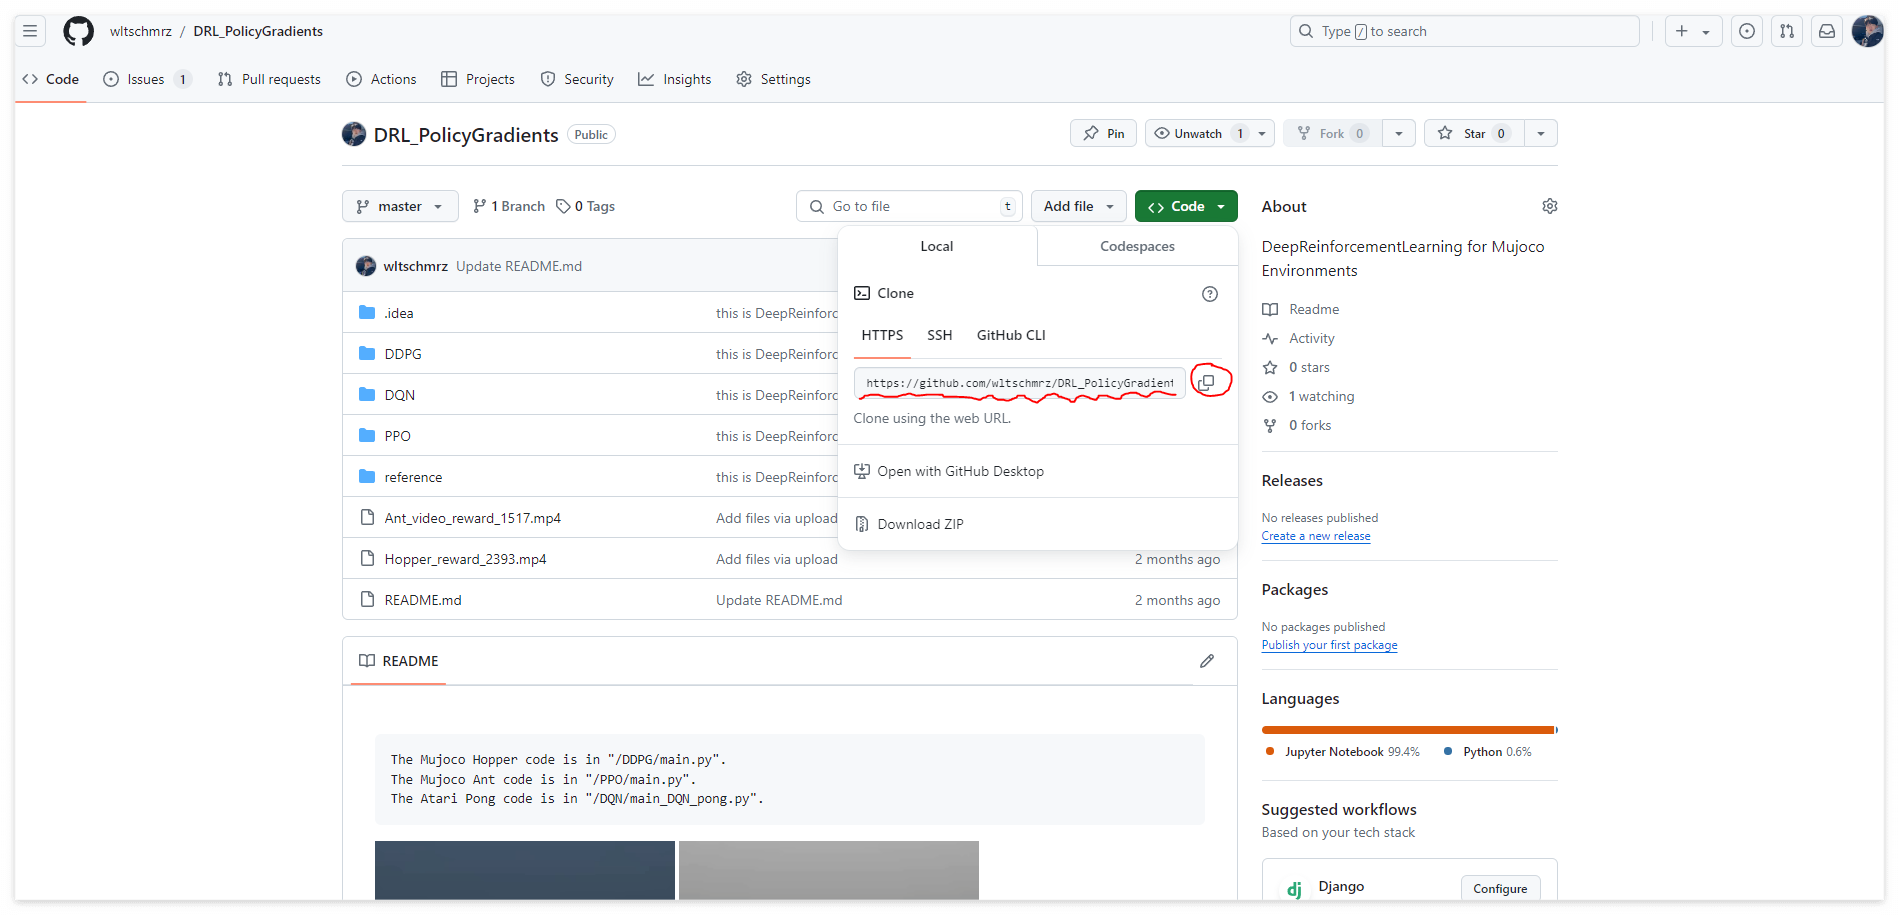Open the About section settings gear
1899x915 pixels.
tap(1549, 206)
